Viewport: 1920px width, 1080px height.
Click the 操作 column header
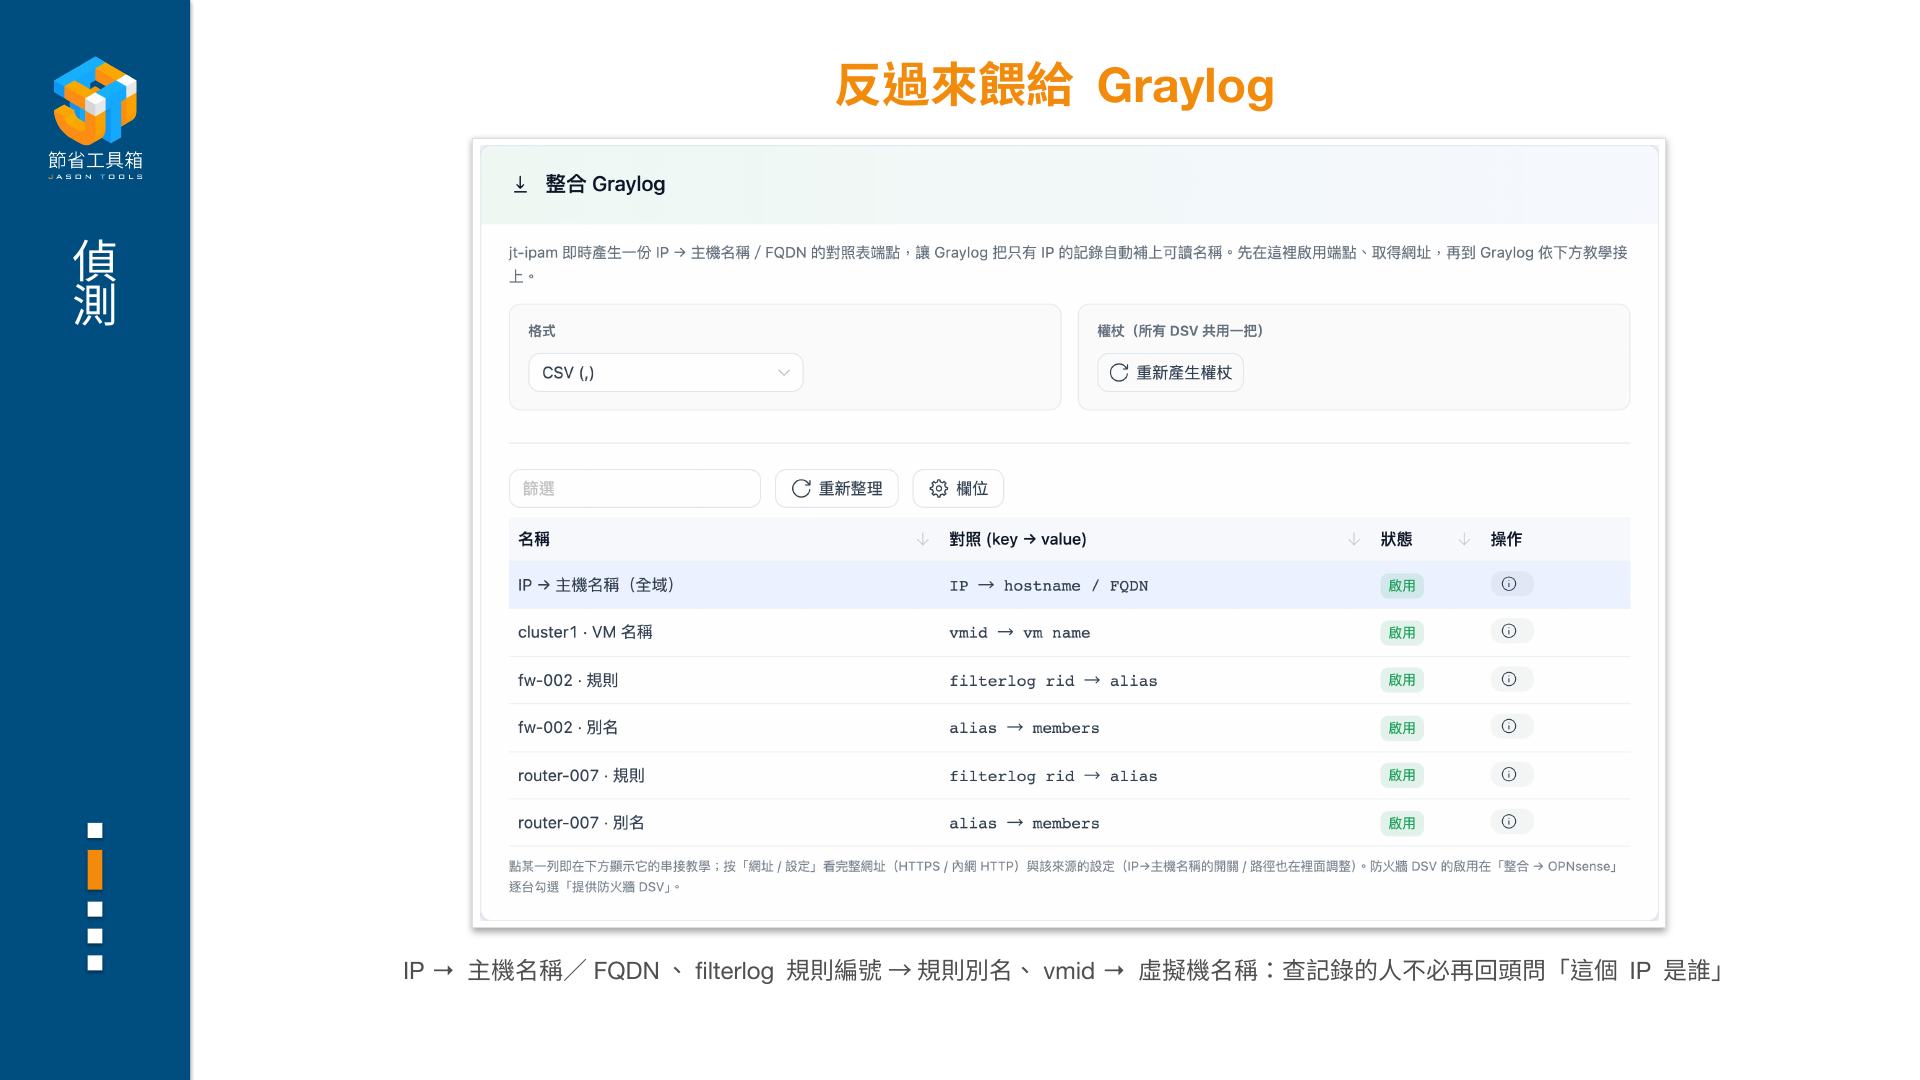point(1506,539)
